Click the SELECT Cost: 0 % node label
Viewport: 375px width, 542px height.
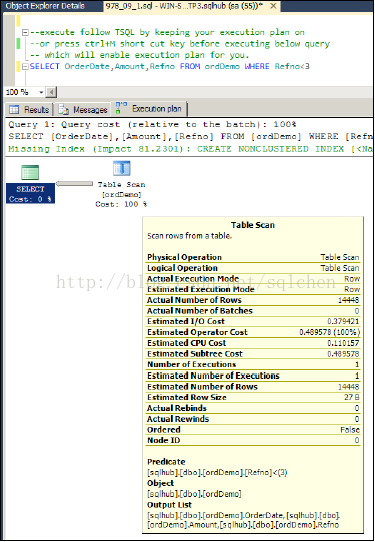(30, 194)
